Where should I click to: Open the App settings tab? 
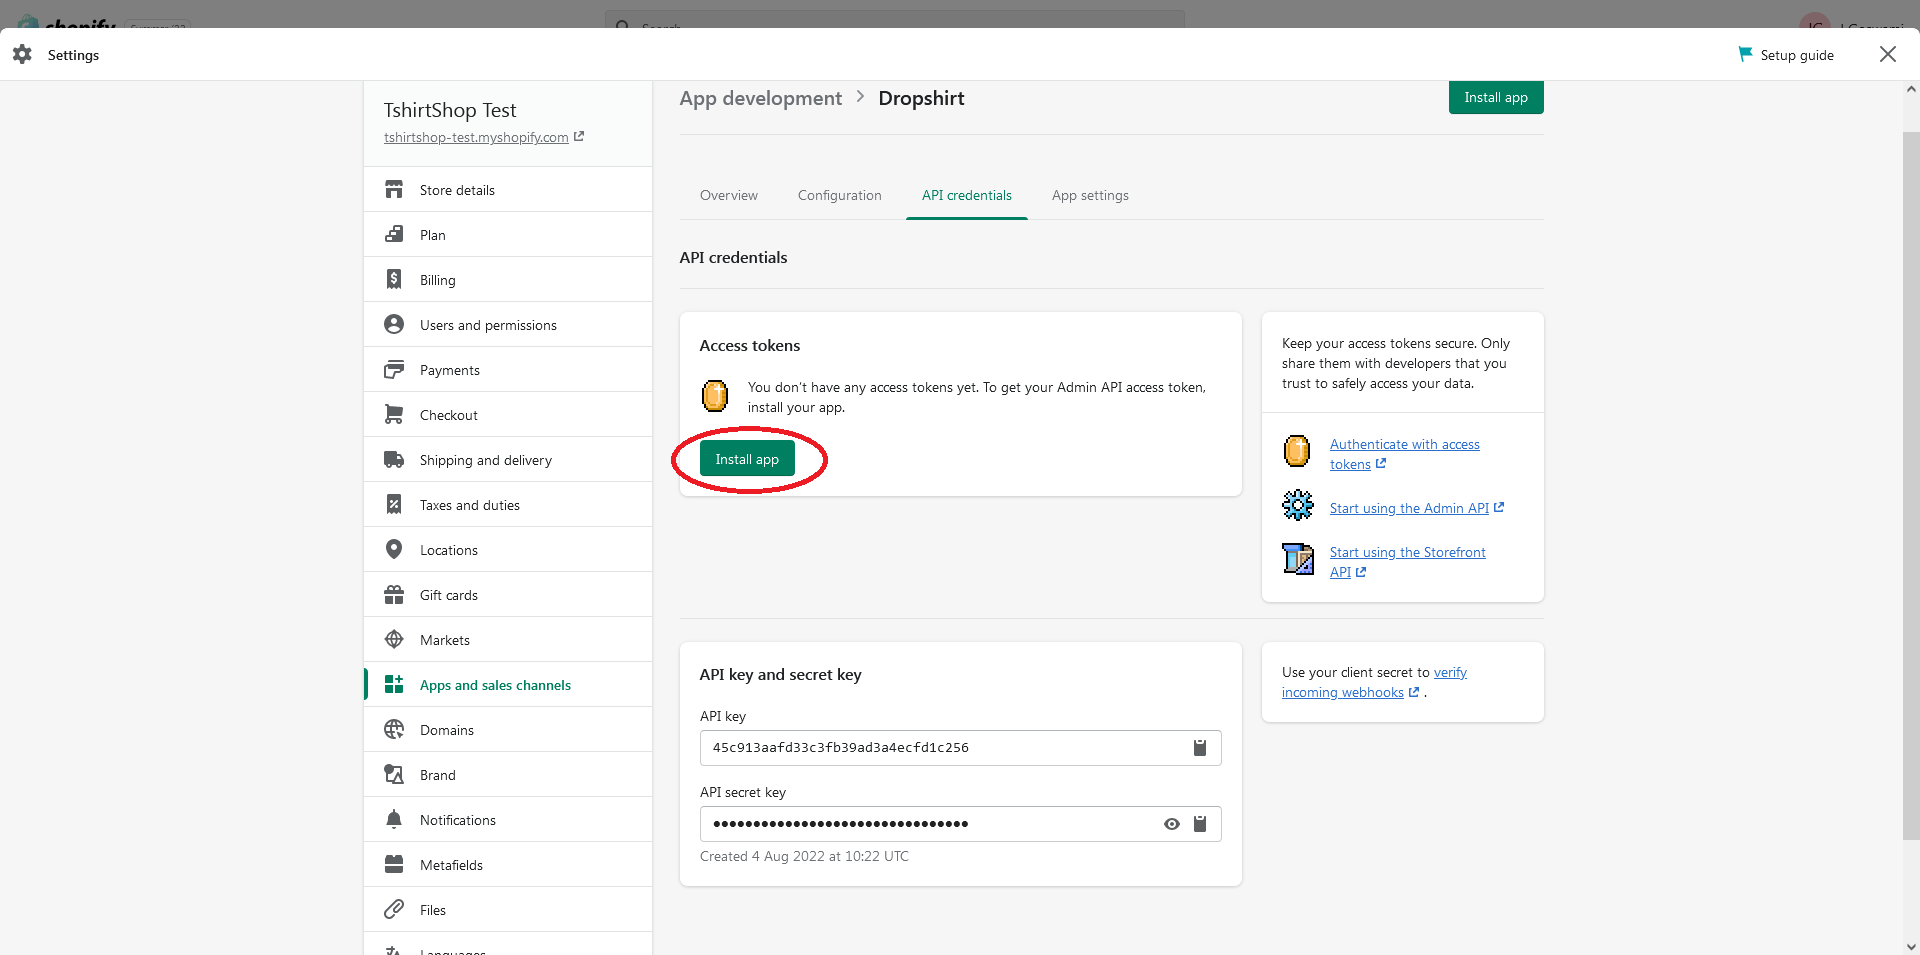(x=1090, y=196)
